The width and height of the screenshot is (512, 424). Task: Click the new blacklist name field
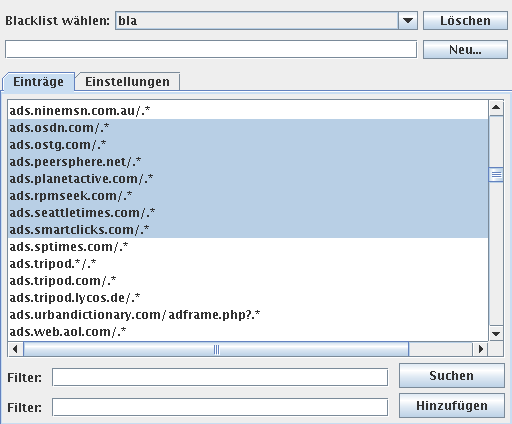(211, 49)
